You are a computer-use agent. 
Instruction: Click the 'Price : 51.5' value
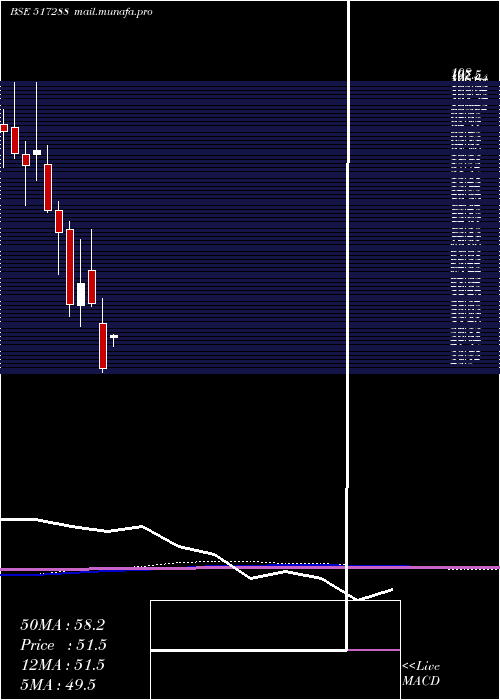[63, 645]
